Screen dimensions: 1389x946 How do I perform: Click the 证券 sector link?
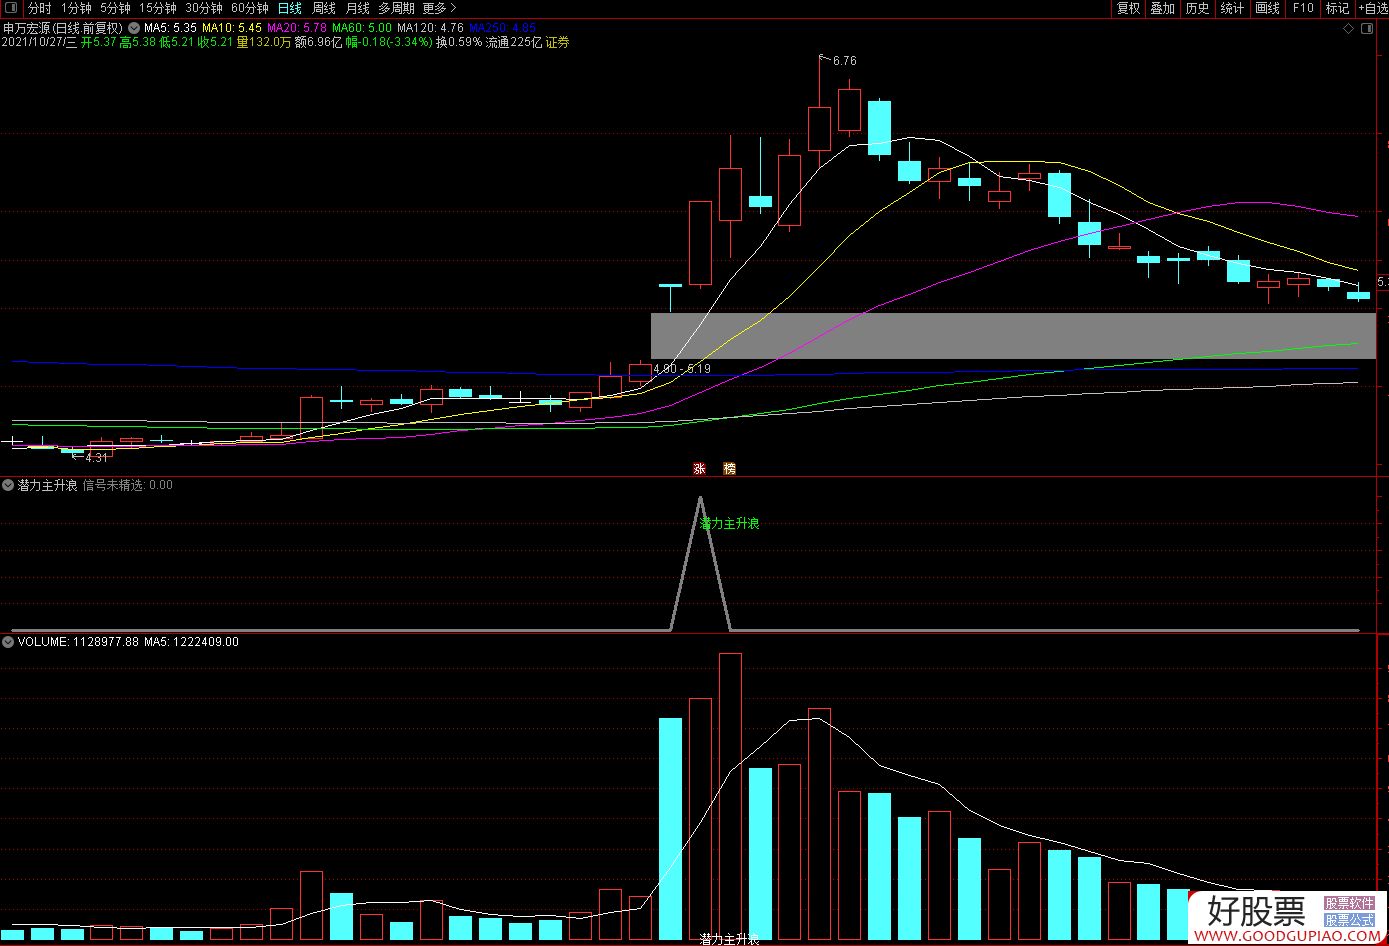pyautogui.click(x=557, y=43)
